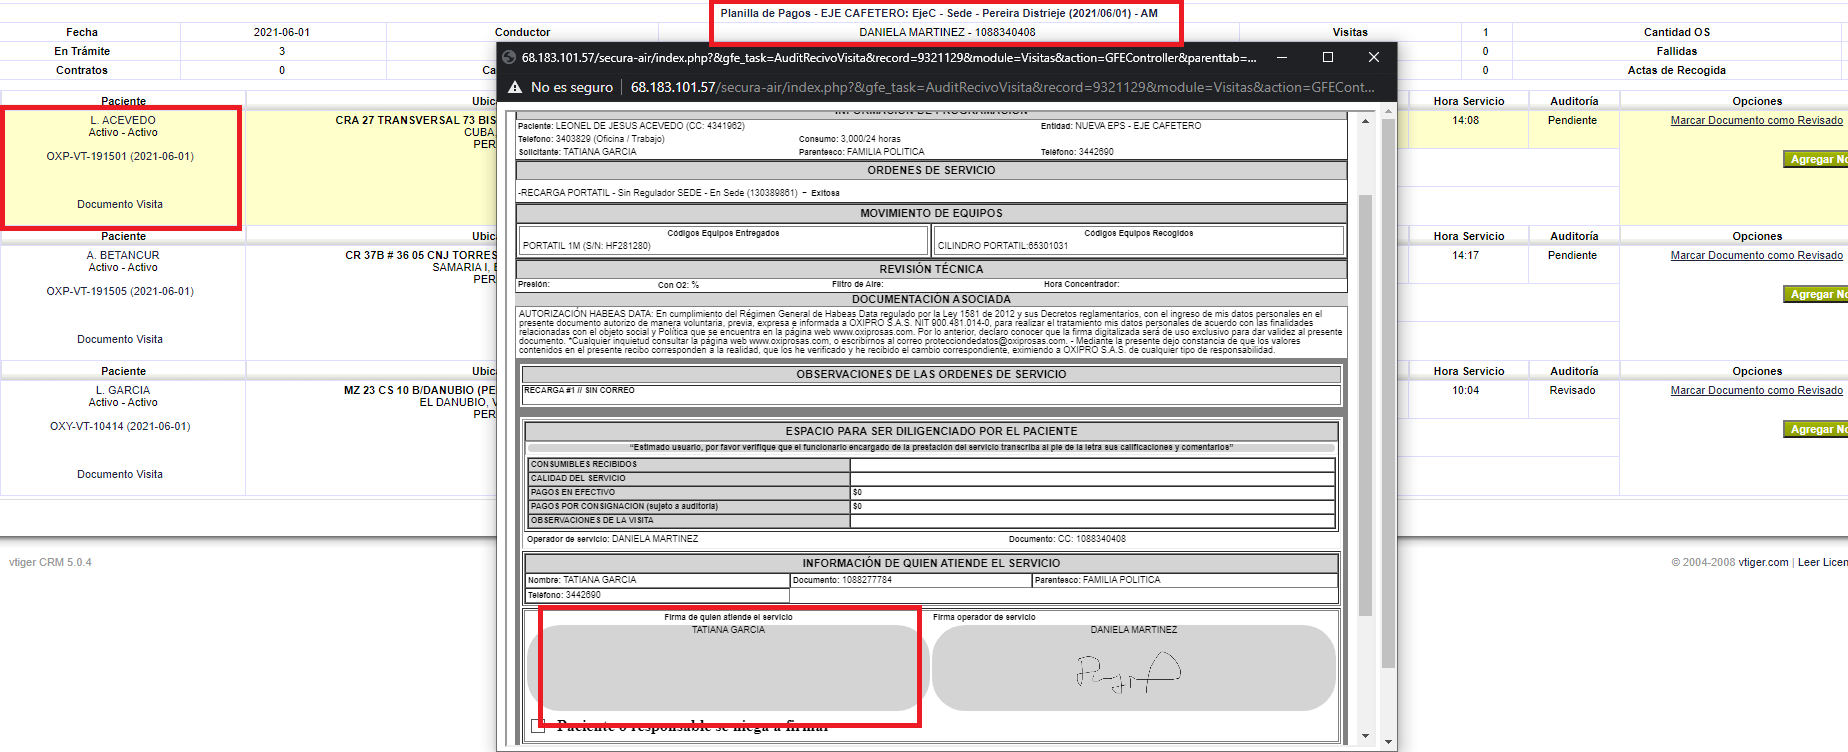Click Agregar button in L. GARCIA row
This screenshot has height=752, width=1848.
coord(1816,429)
